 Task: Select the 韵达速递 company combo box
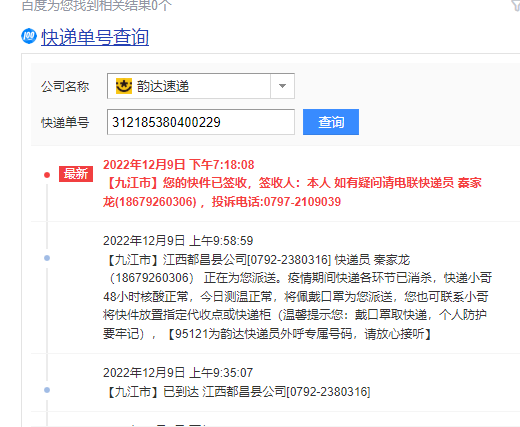[201, 86]
